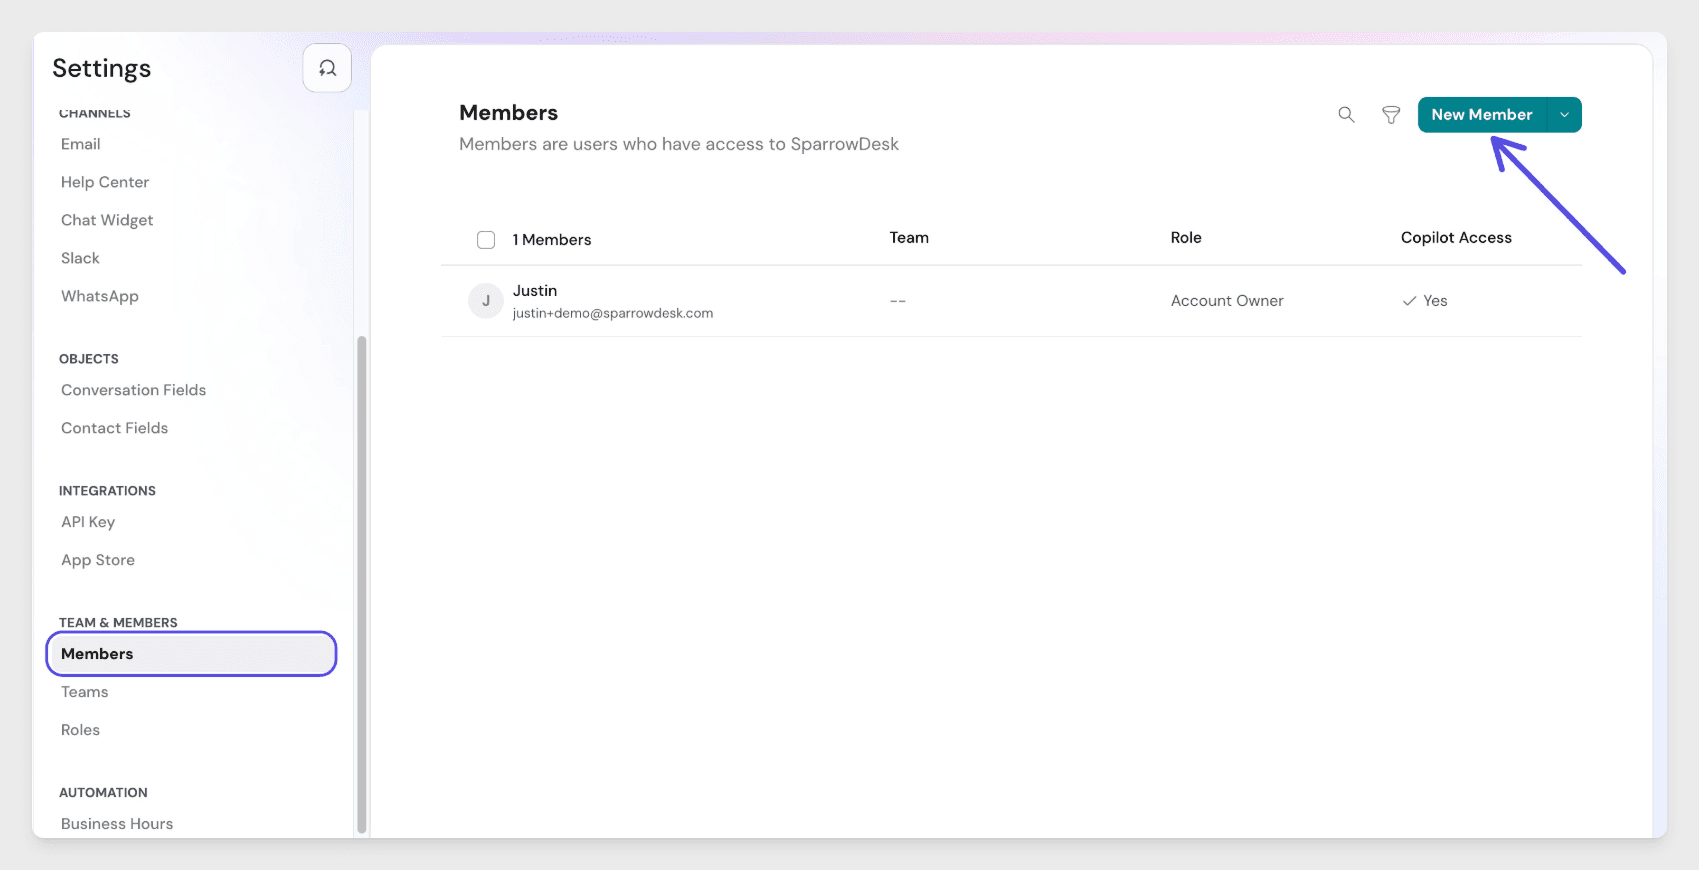Click the Copilot Access column header
1699x870 pixels.
[x=1456, y=238]
